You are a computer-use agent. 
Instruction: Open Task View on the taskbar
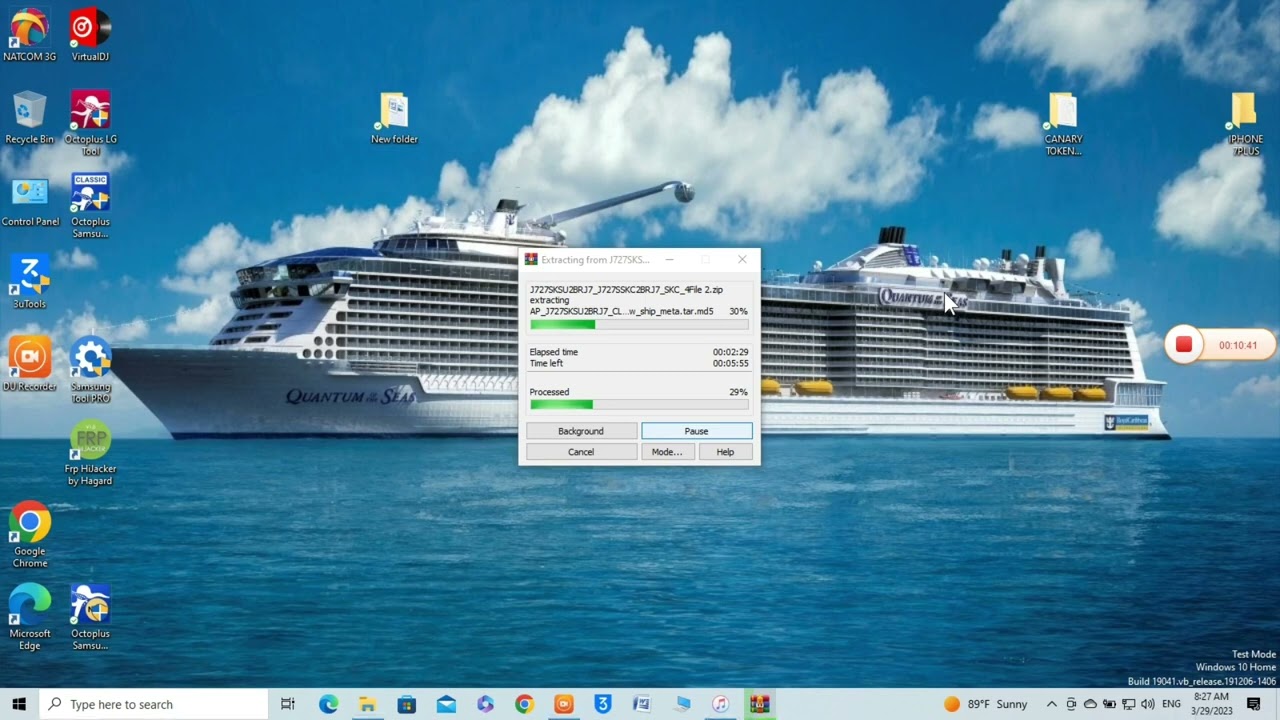(288, 704)
